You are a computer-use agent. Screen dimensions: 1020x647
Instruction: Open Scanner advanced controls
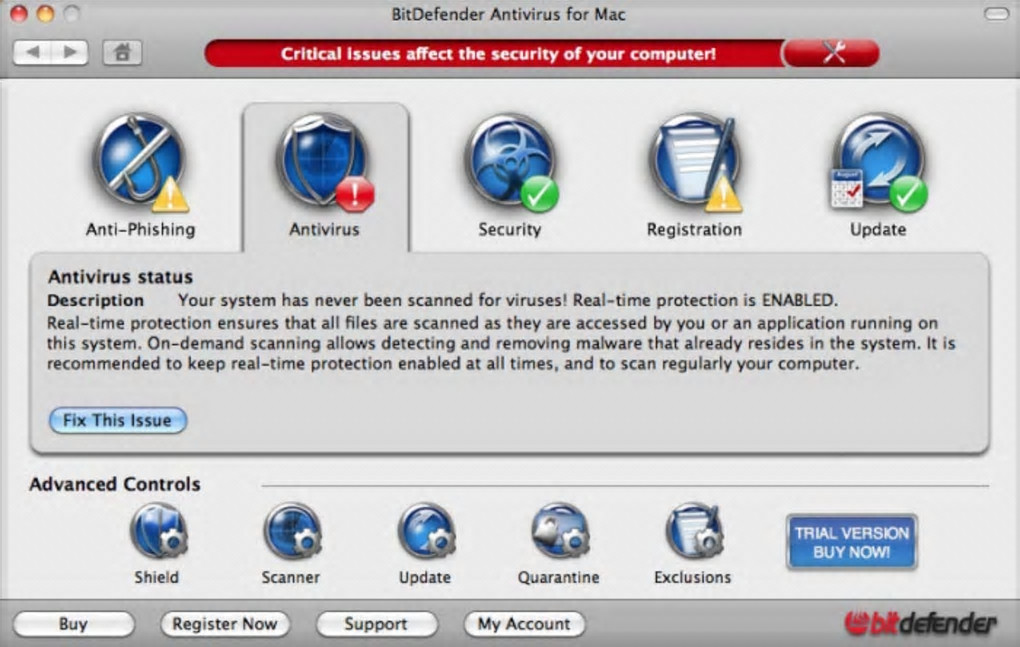pyautogui.click(x=292, y=531)
